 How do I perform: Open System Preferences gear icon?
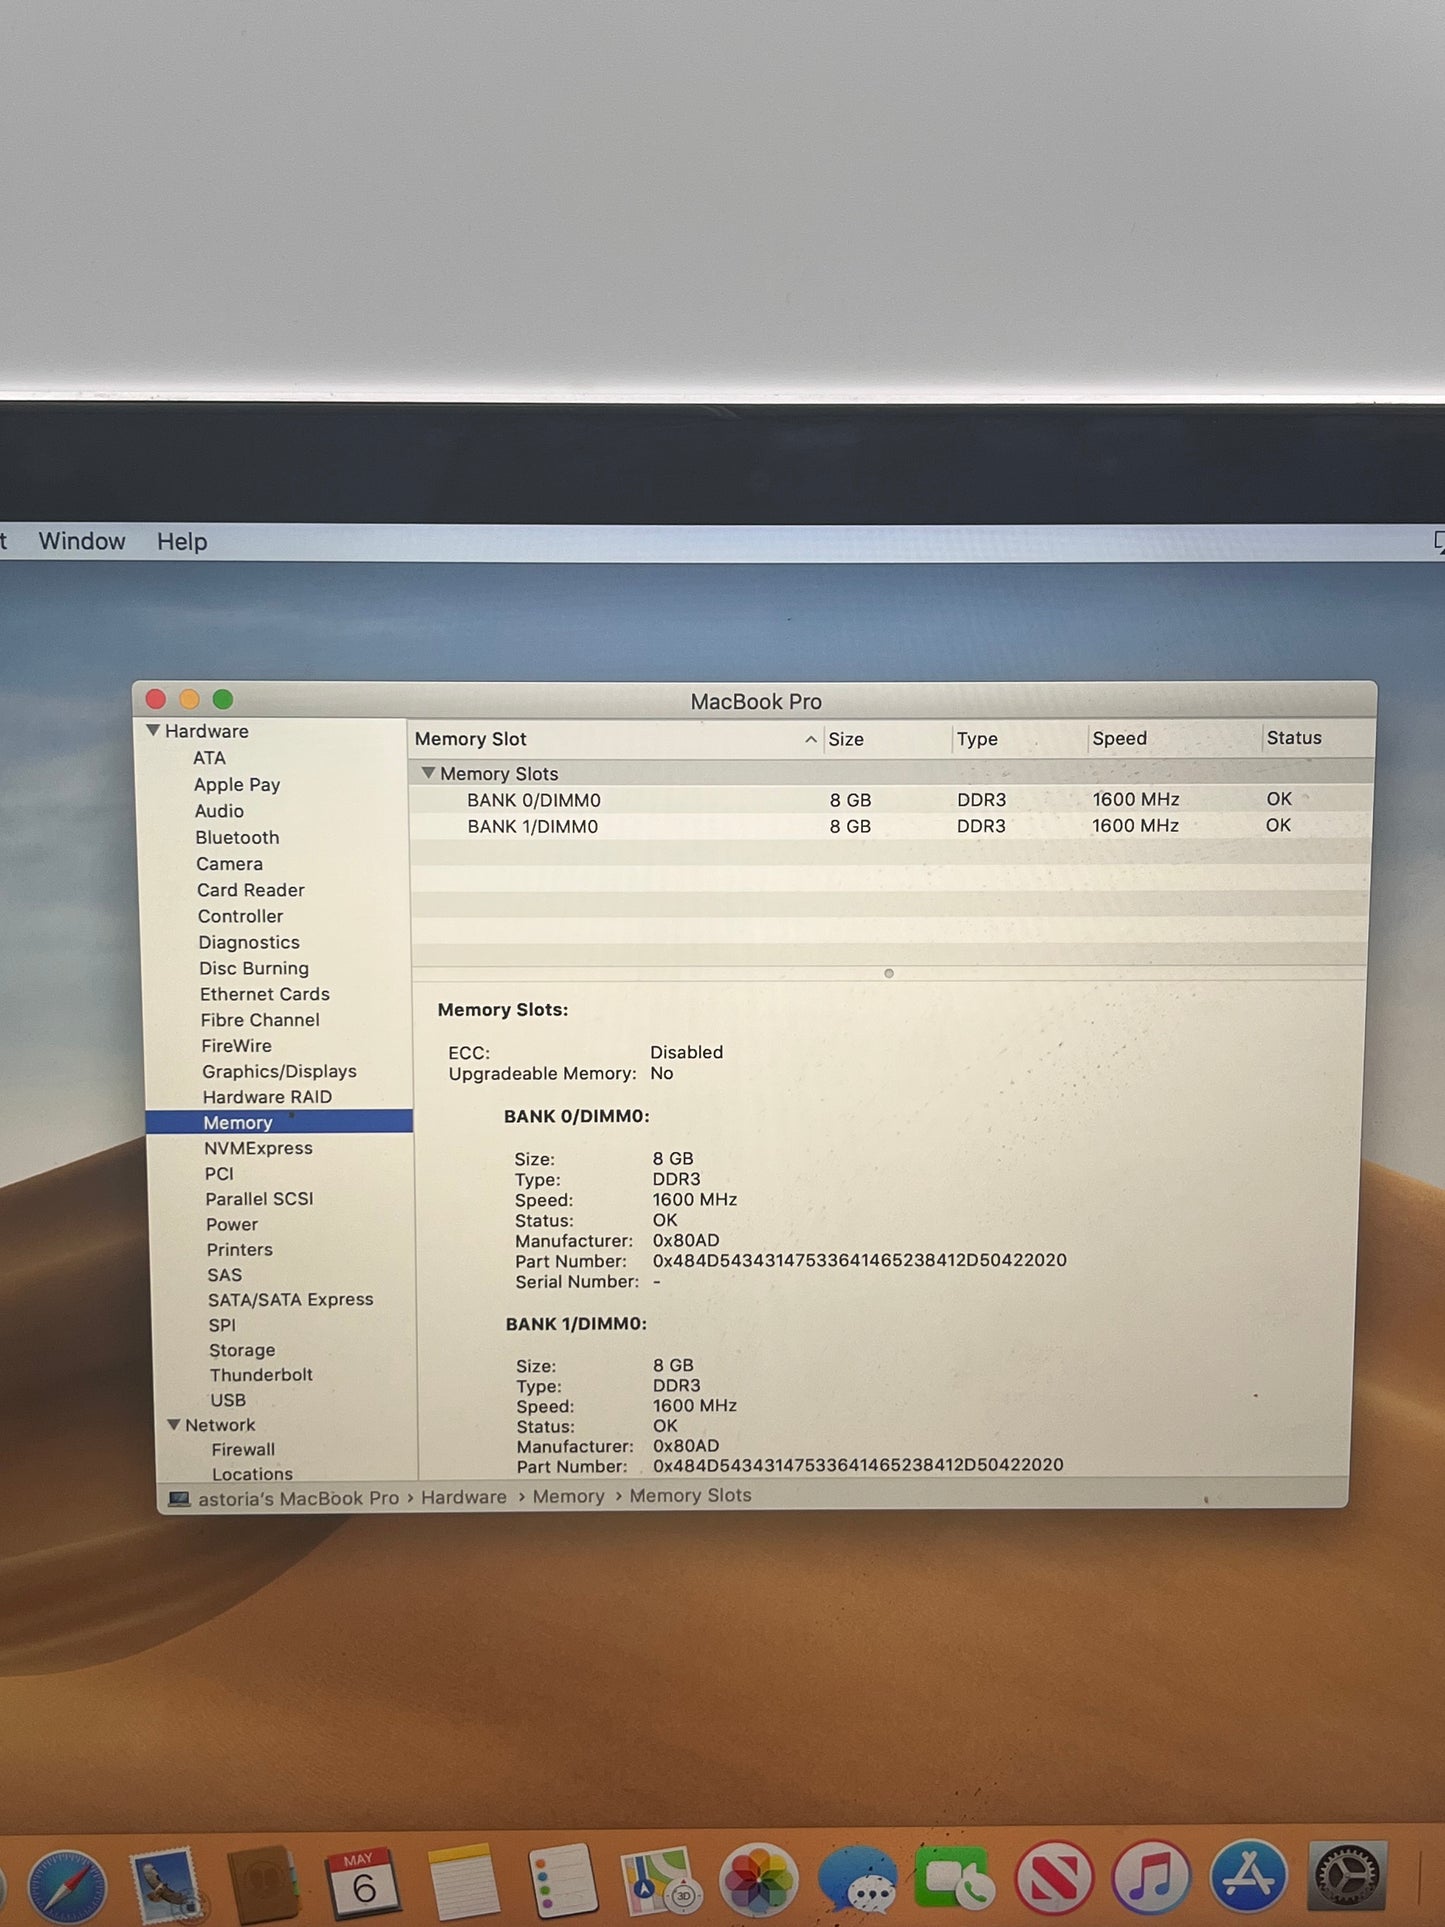pos(1347,1876)
